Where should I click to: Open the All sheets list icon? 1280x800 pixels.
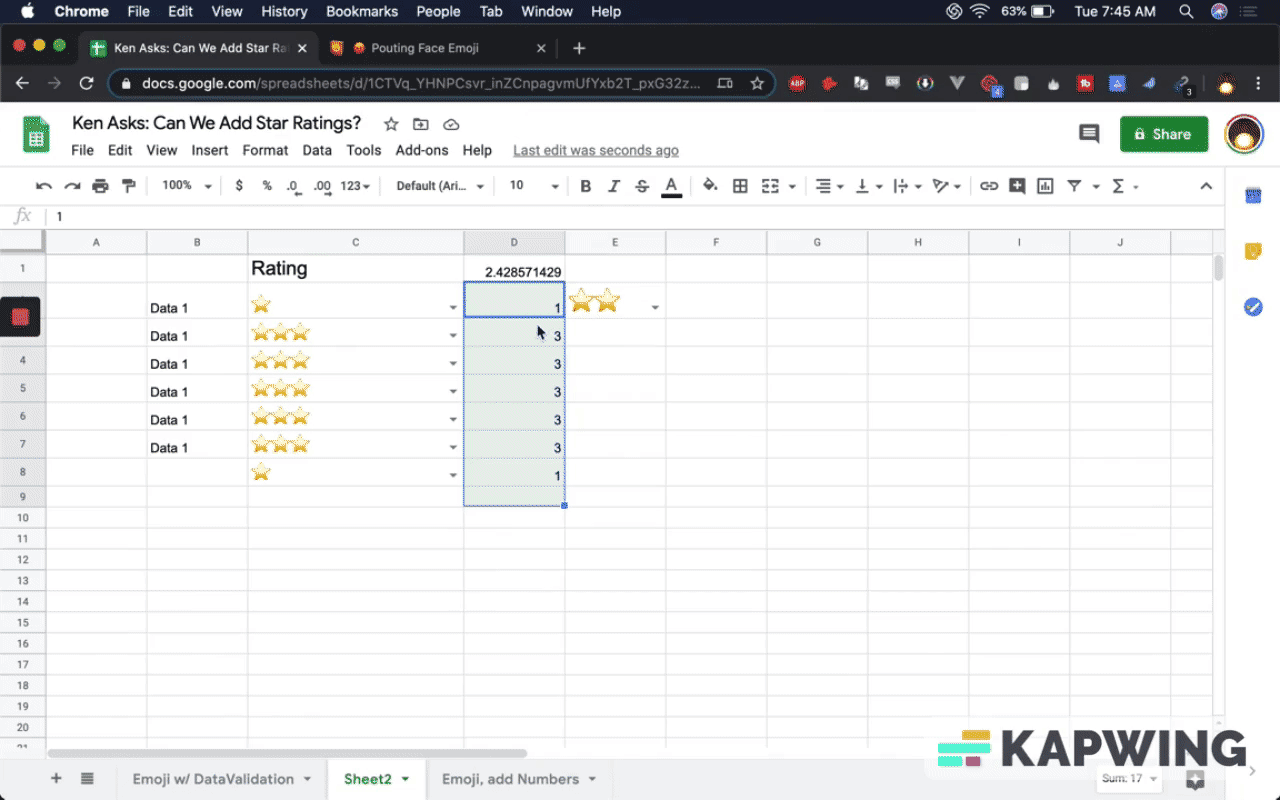click(87, 778)
